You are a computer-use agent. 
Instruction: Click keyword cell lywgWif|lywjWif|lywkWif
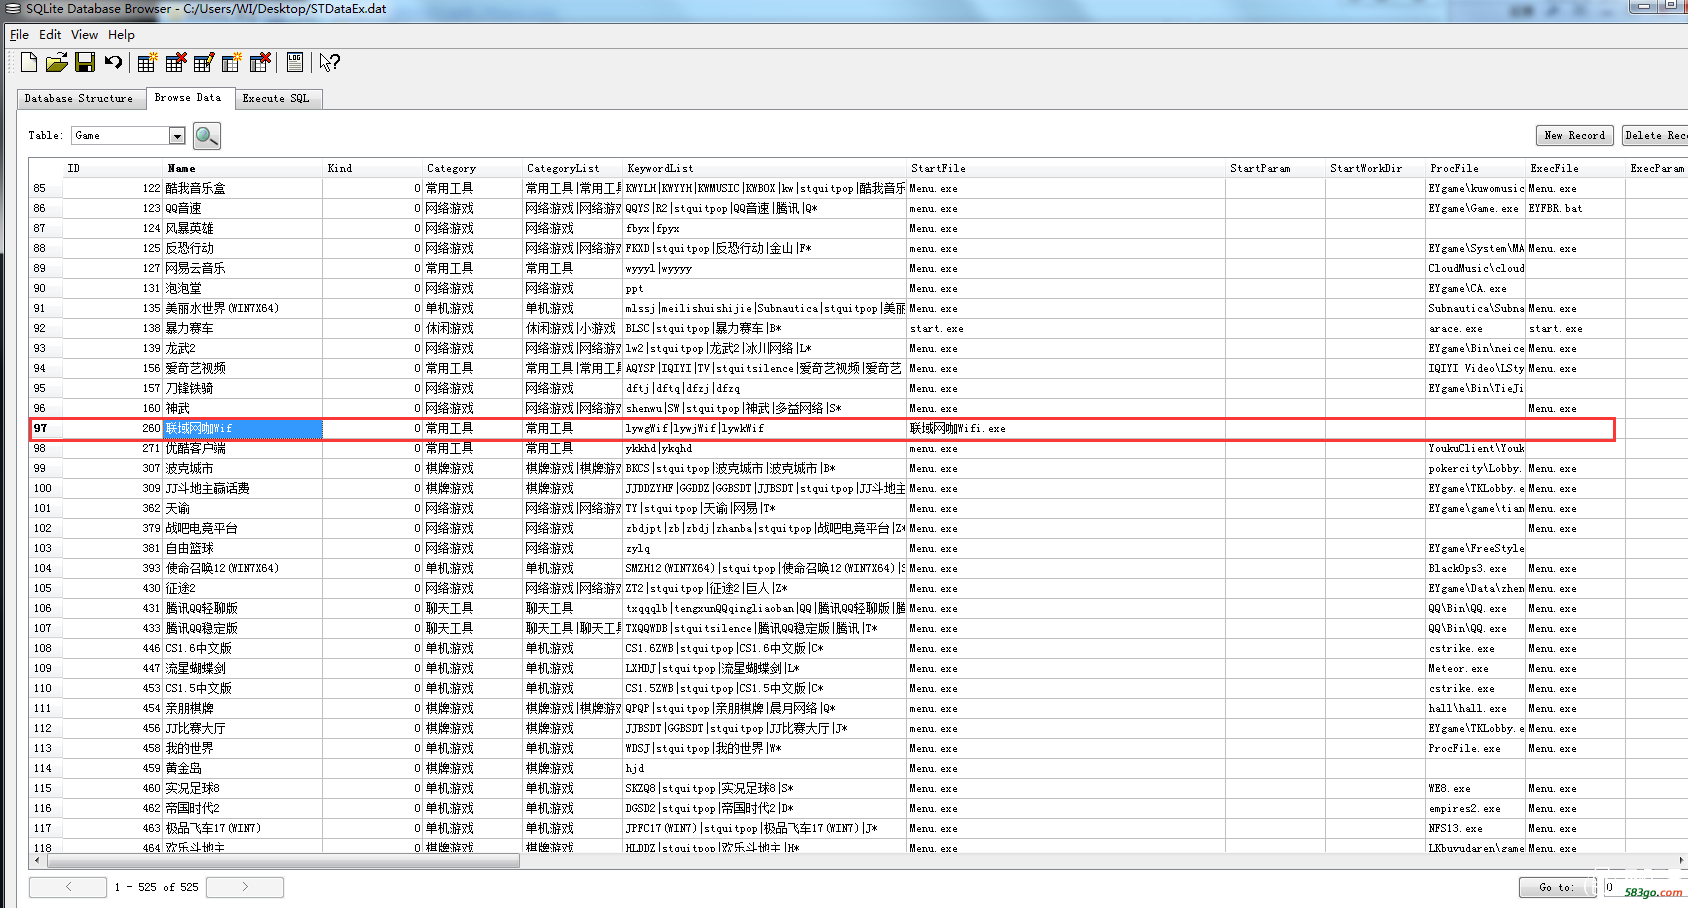click(765, 428)
